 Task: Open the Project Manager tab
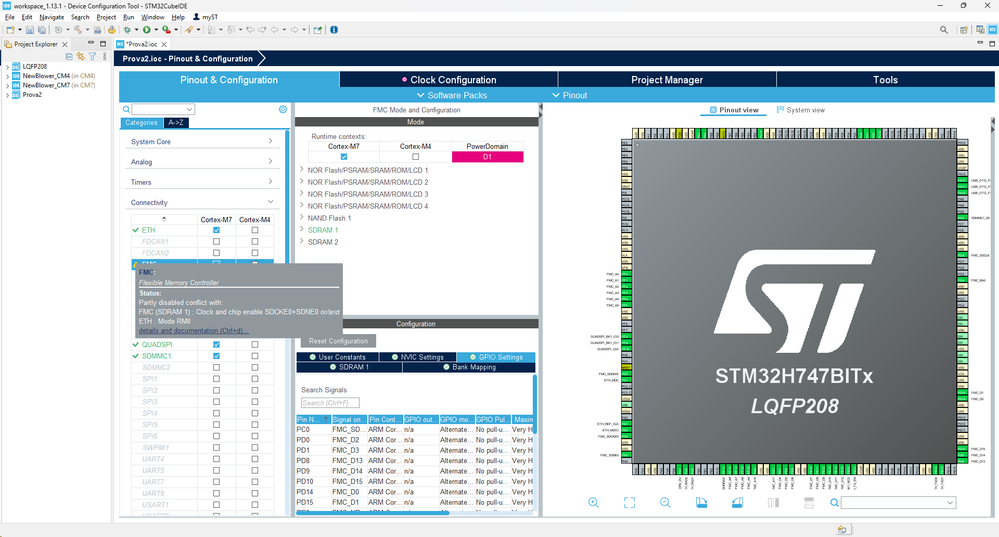667,80
